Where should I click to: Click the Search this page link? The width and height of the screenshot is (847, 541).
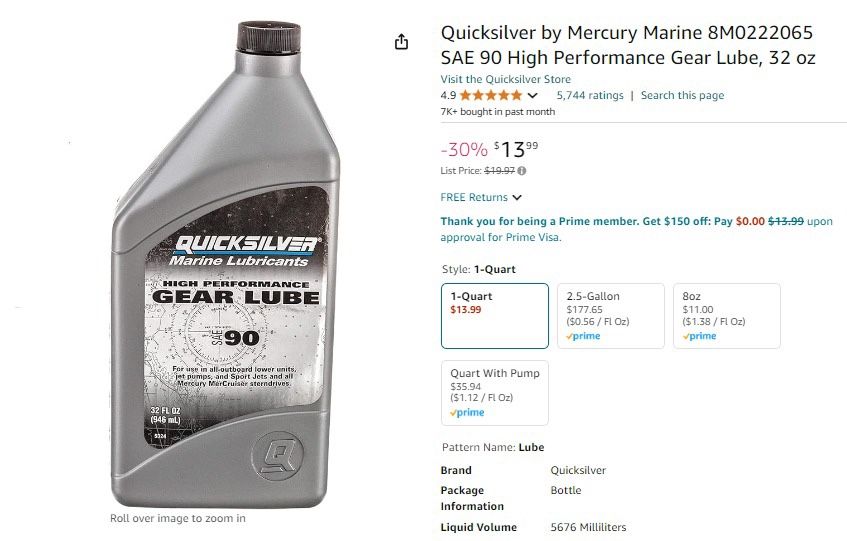tap(682, 96)
